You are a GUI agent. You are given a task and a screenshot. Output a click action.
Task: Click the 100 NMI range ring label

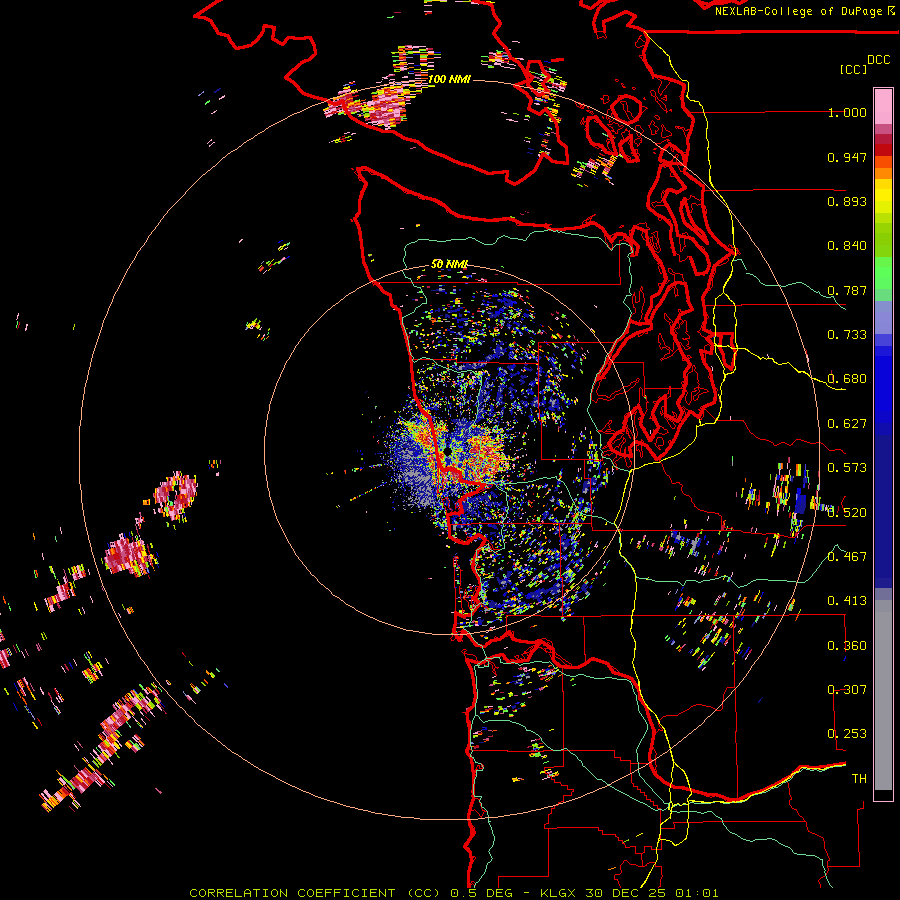coord(449,79)
